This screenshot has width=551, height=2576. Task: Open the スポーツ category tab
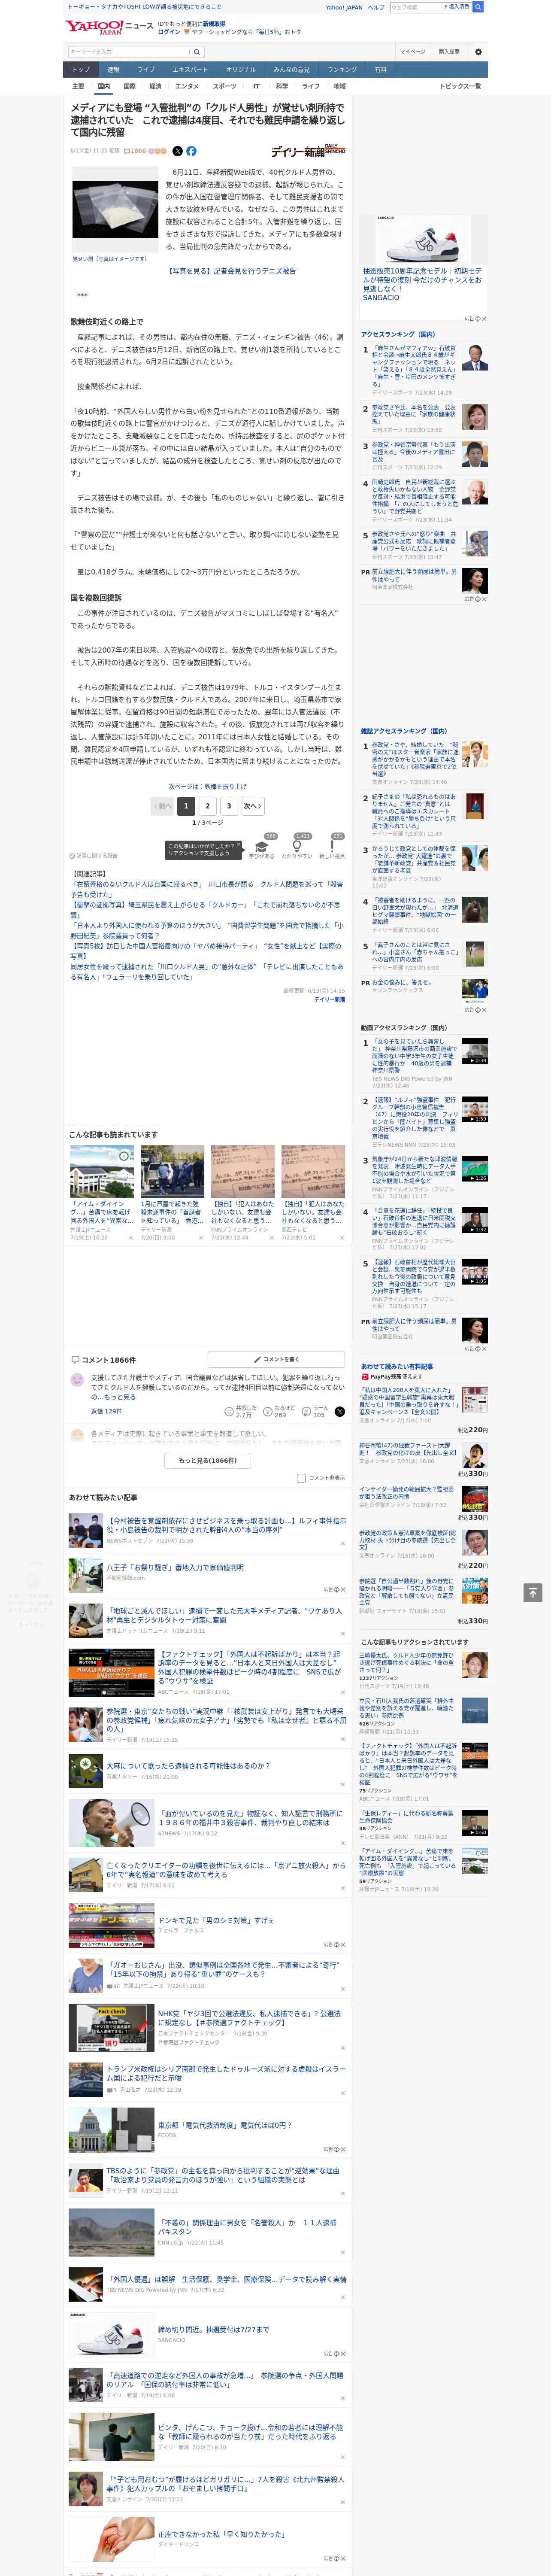pos(225,86)
